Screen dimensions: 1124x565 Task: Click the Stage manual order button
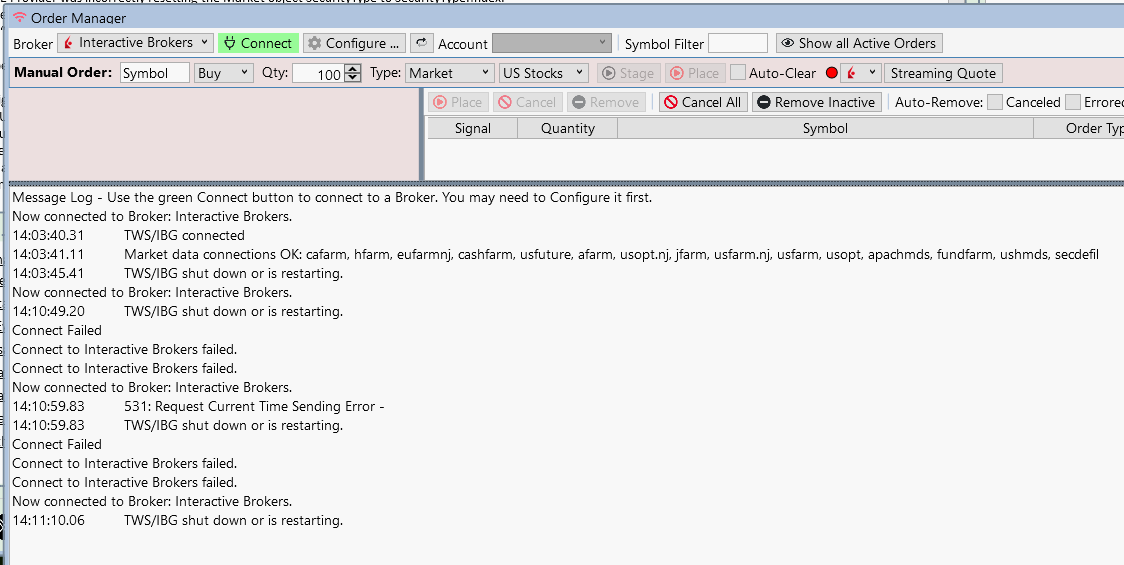point(627,73)
